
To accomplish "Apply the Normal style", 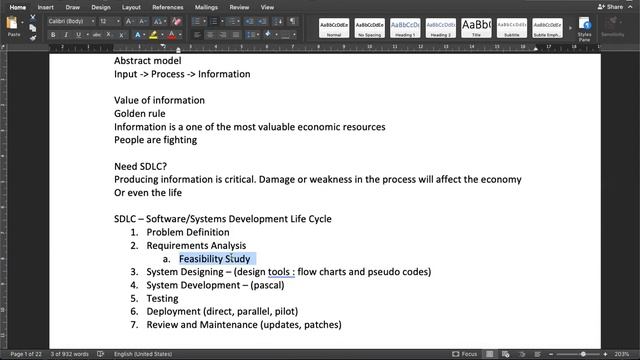I will pos(334,28).
